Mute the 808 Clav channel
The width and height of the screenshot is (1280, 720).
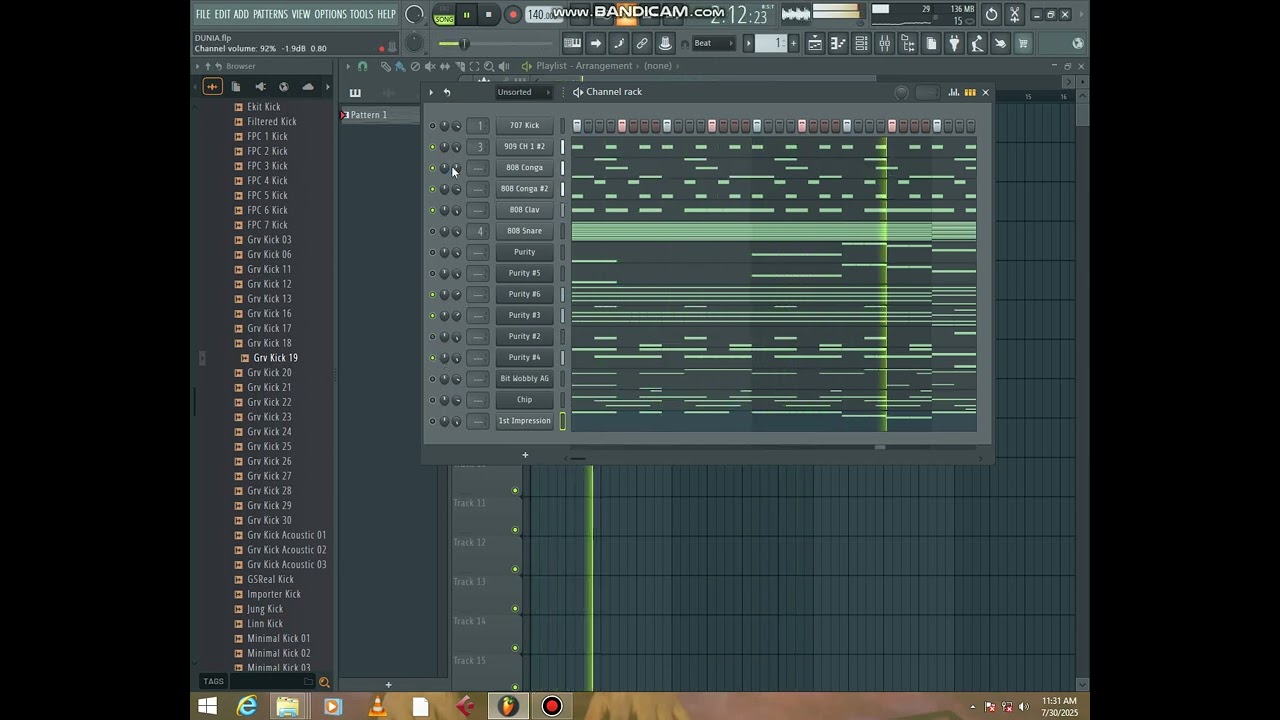point(432,210)
